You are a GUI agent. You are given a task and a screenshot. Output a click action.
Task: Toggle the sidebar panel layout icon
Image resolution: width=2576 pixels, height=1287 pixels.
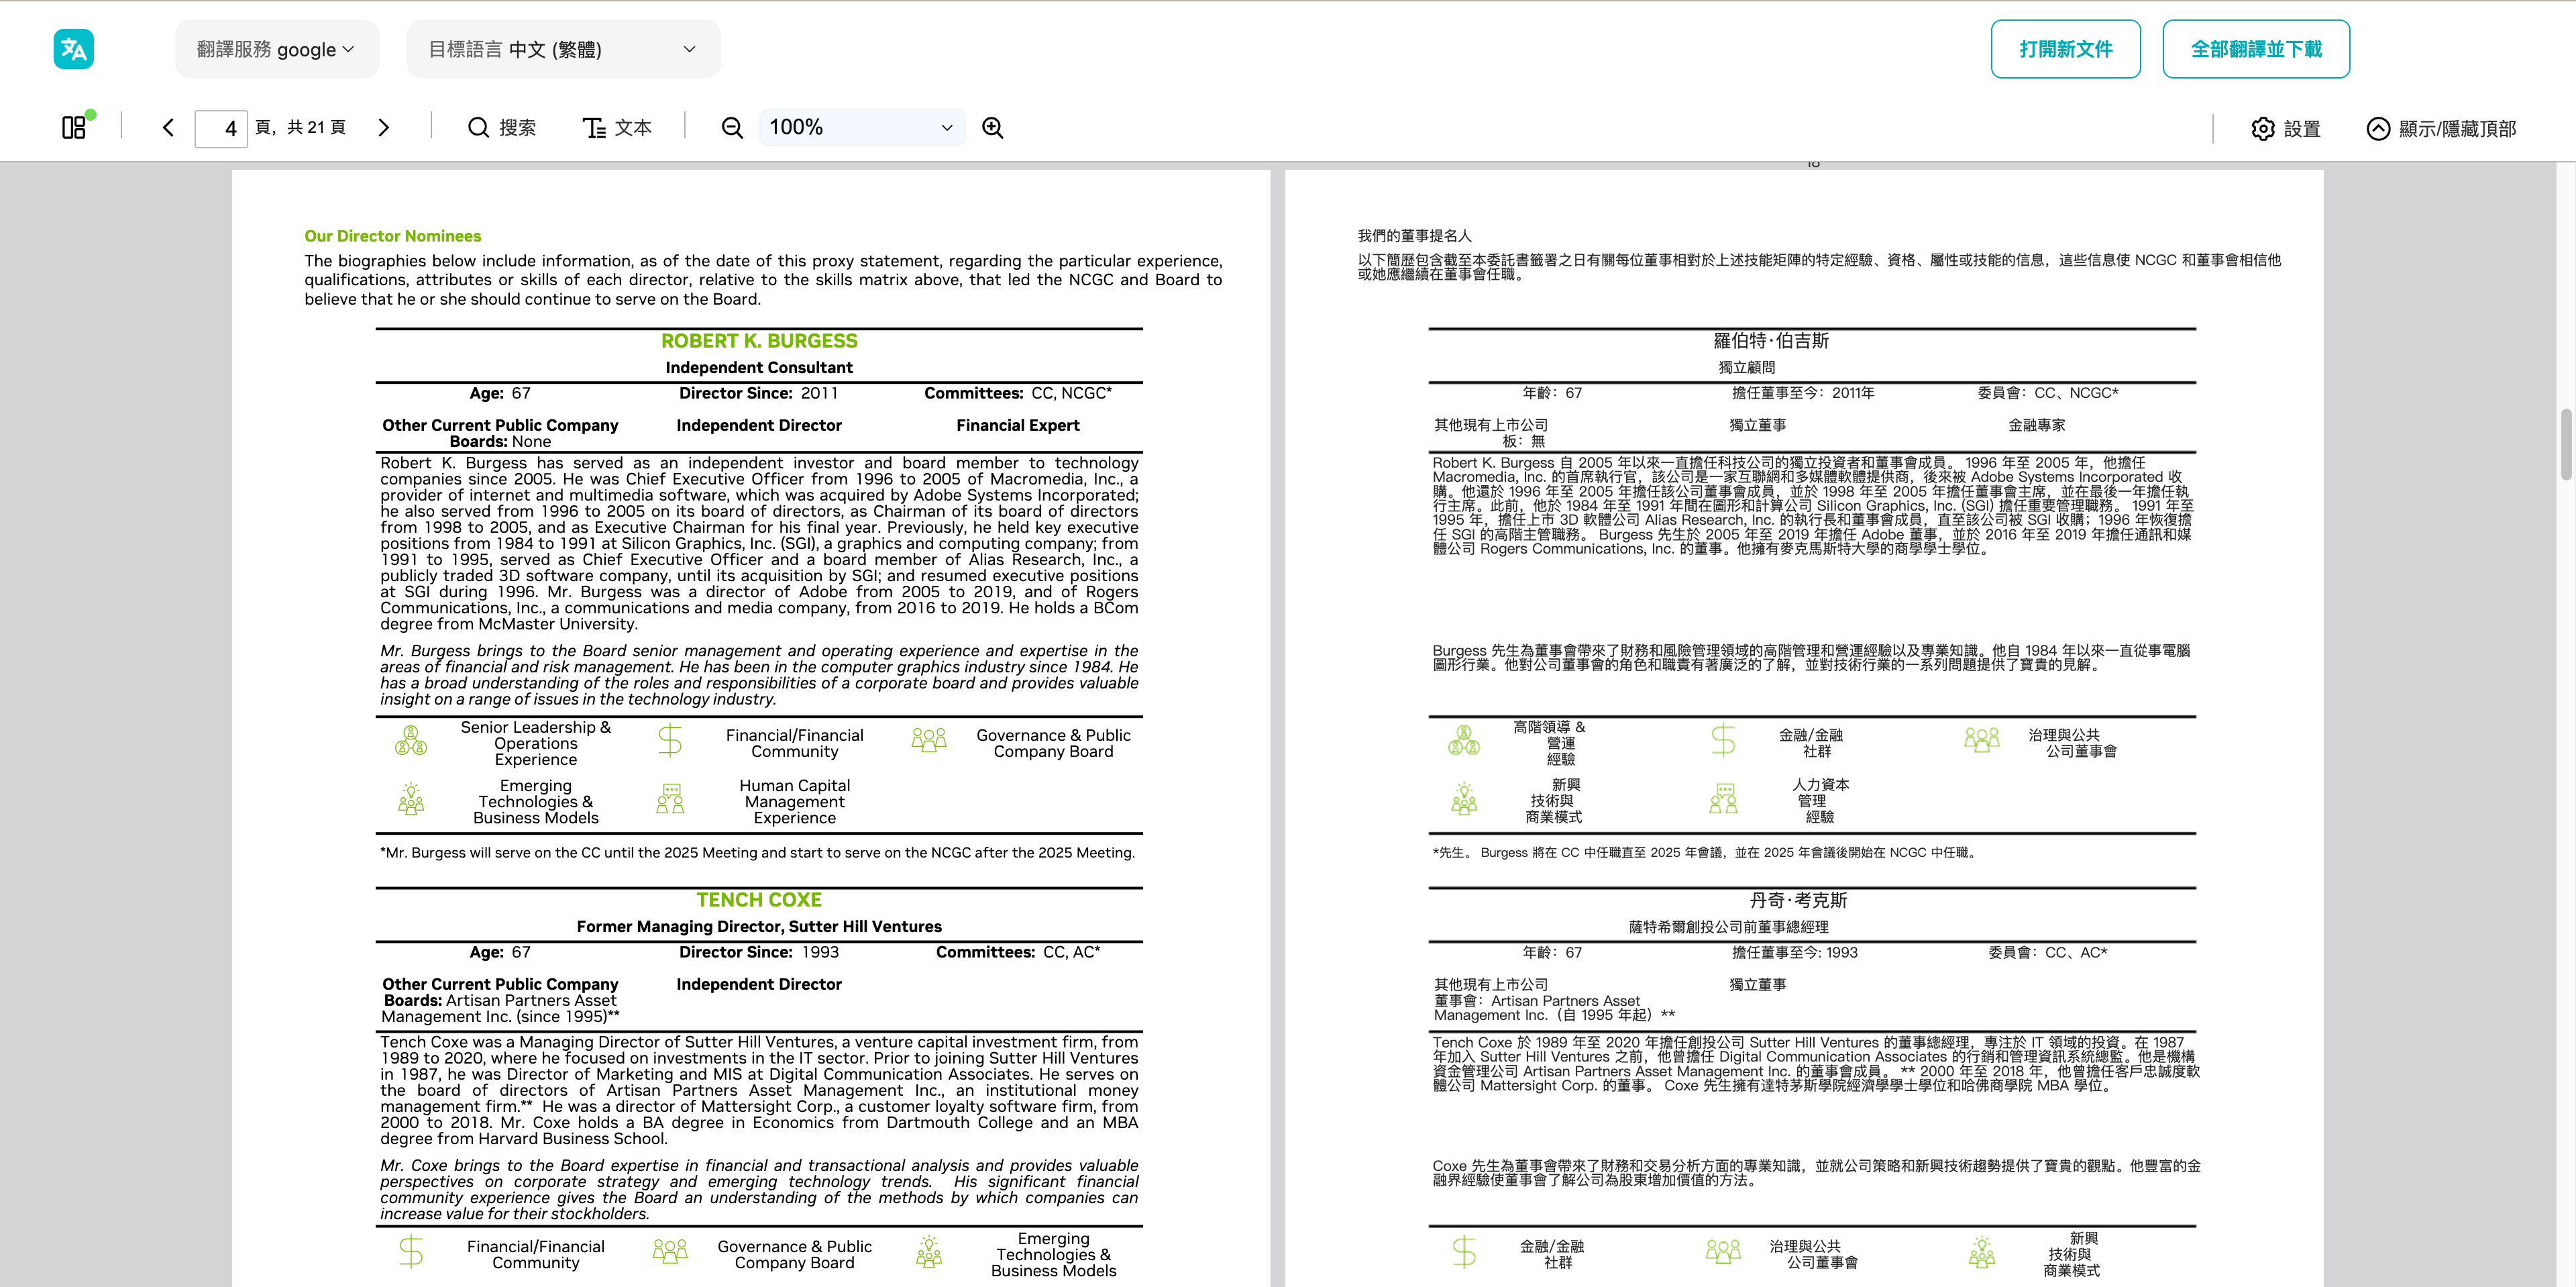[x=74, y=128]
